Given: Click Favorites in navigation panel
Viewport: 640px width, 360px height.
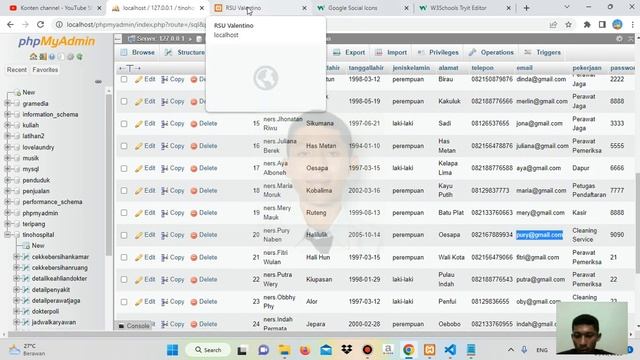Looking at the screenshot, I should [45, 70].
